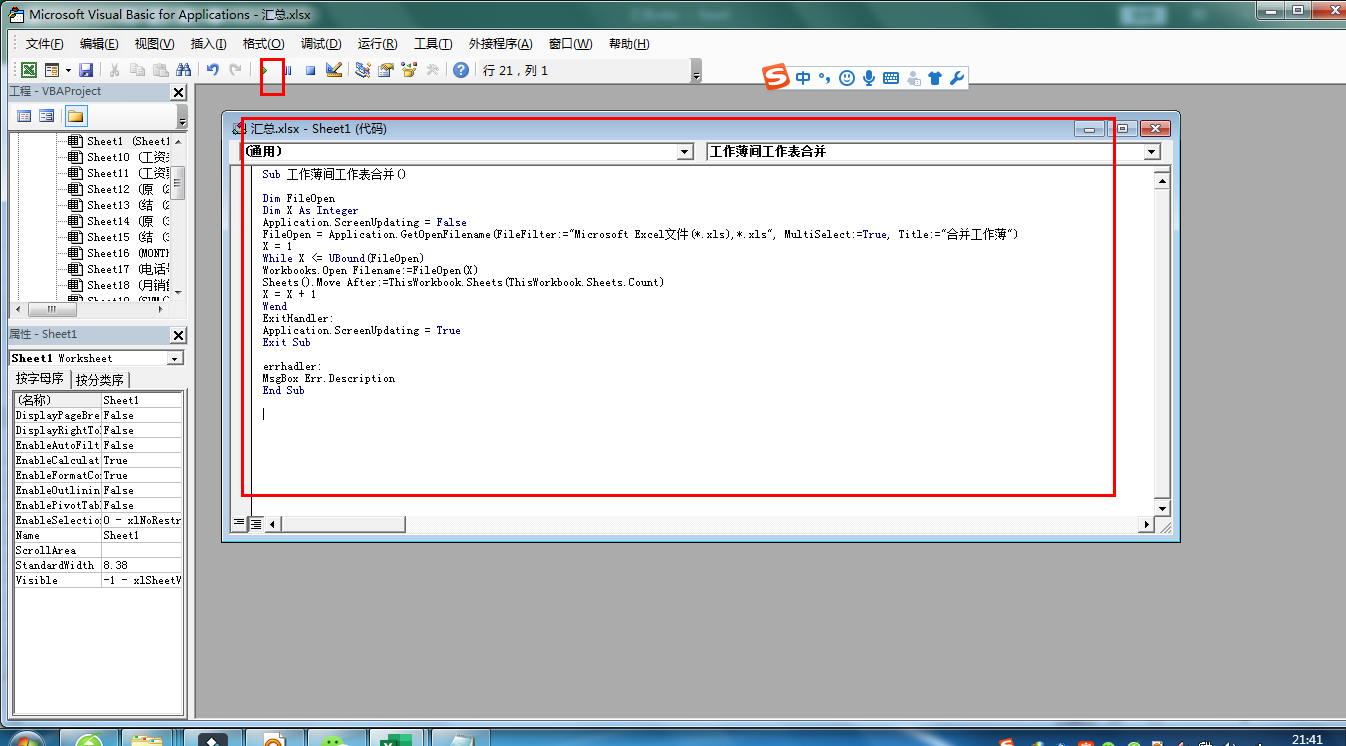1346x746 pixels.
Task: Select the Visible property row
Action: click(x=98, y=580)
